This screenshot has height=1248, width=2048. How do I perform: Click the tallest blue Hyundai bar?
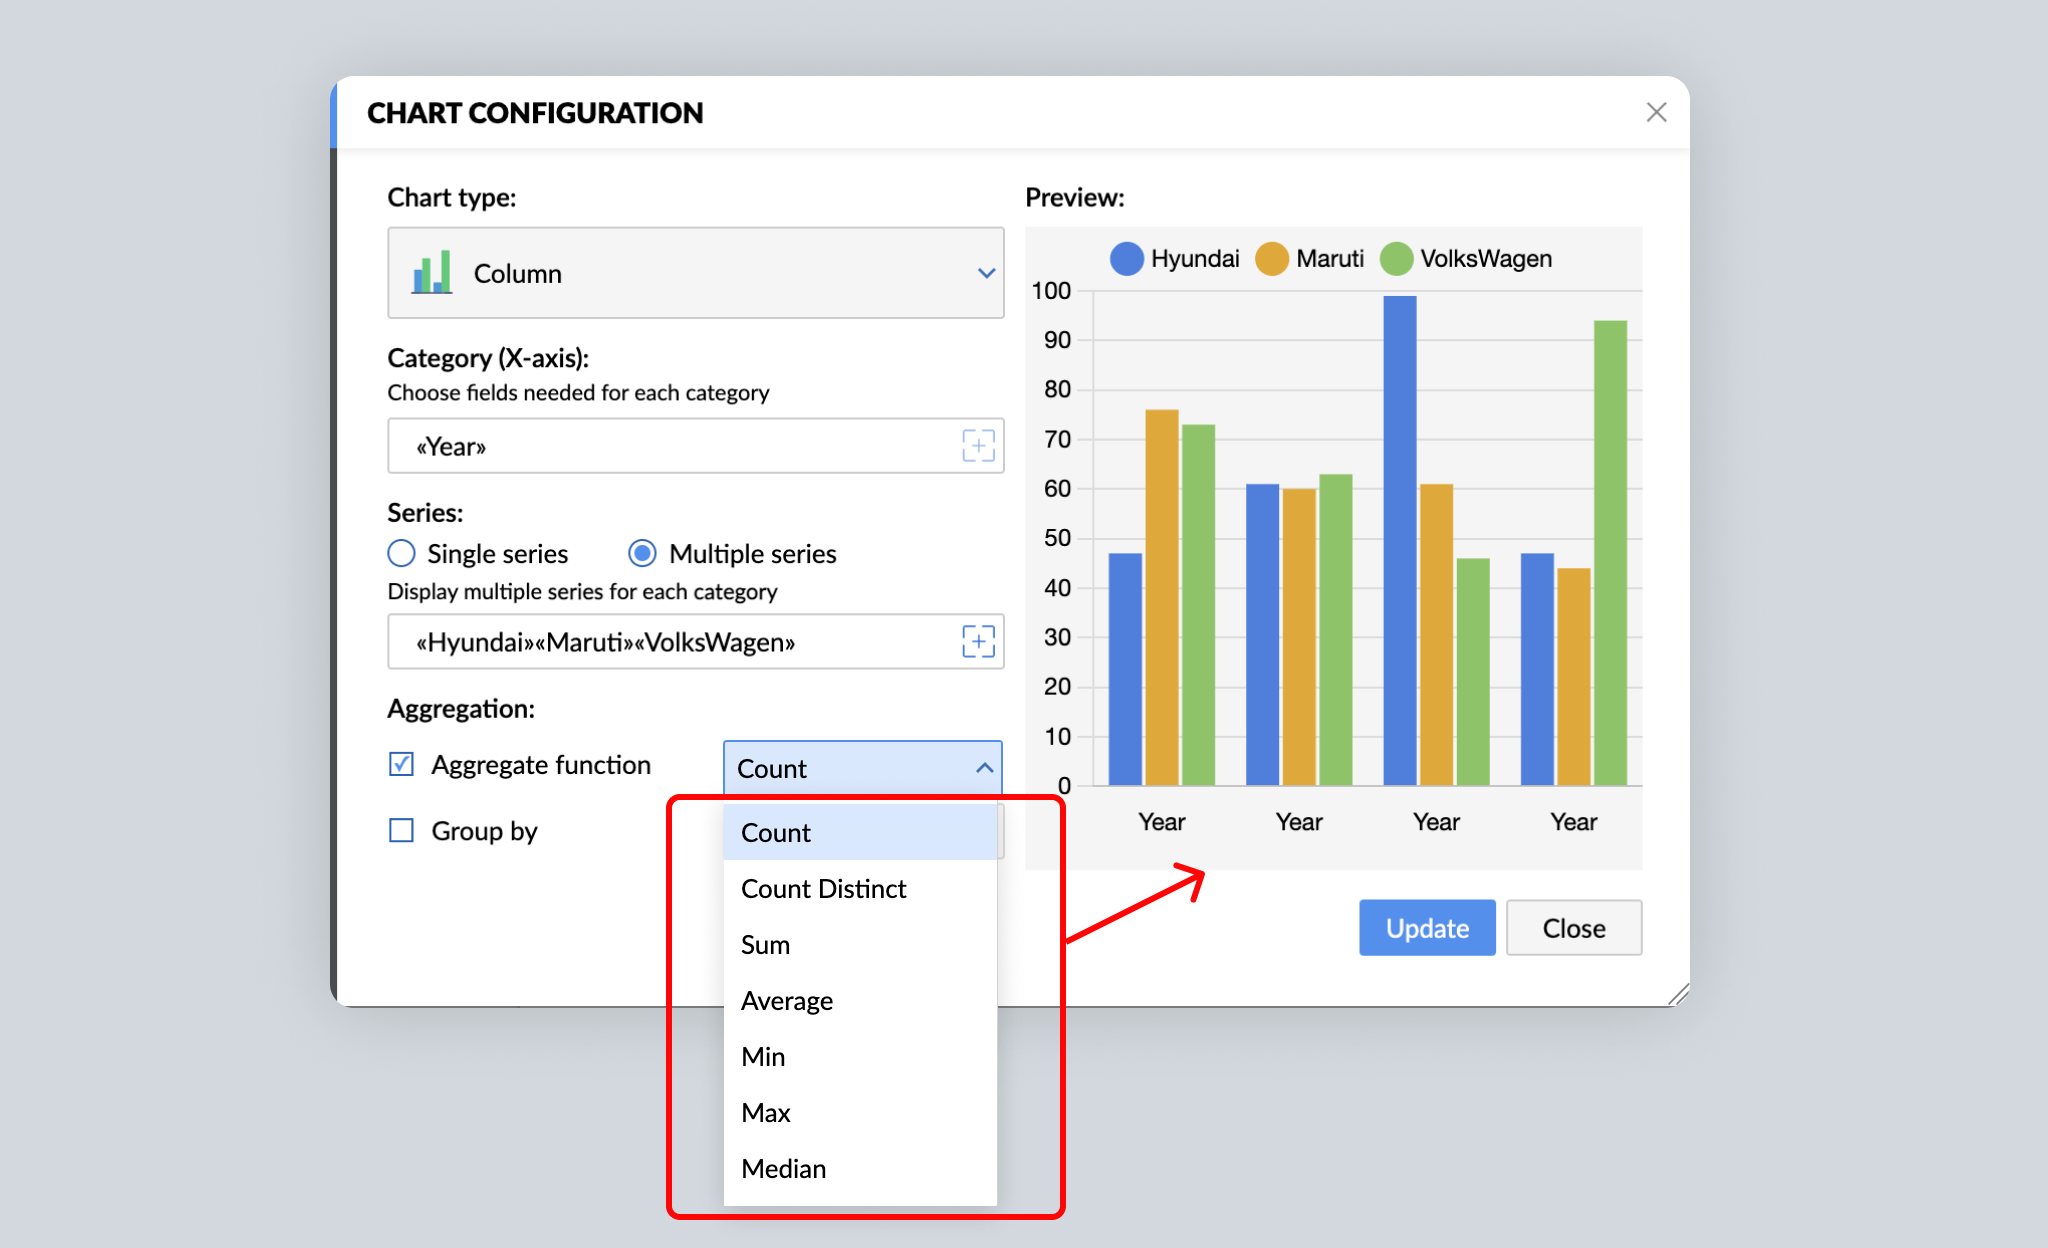click(x=1400, y=540)
